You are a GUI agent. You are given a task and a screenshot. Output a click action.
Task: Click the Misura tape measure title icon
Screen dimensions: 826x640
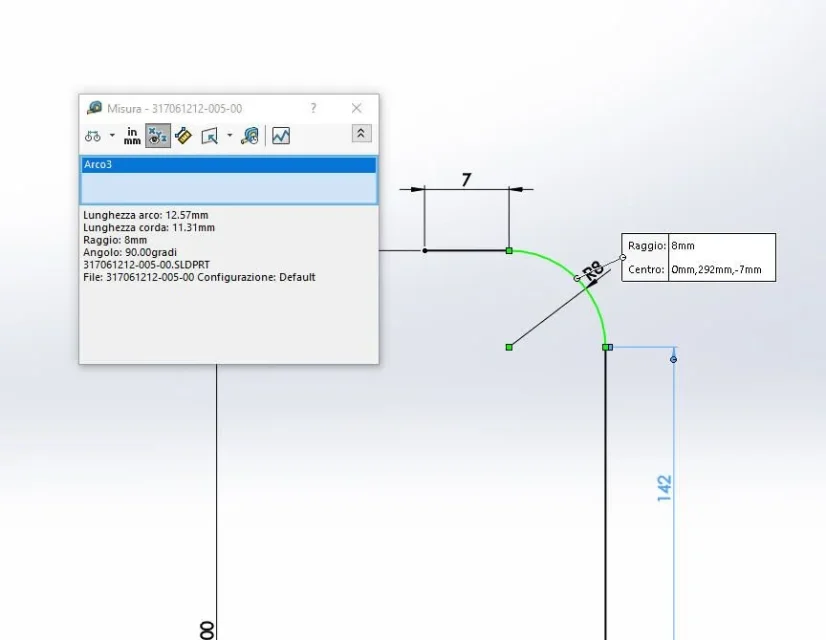[x=95, y=108]
